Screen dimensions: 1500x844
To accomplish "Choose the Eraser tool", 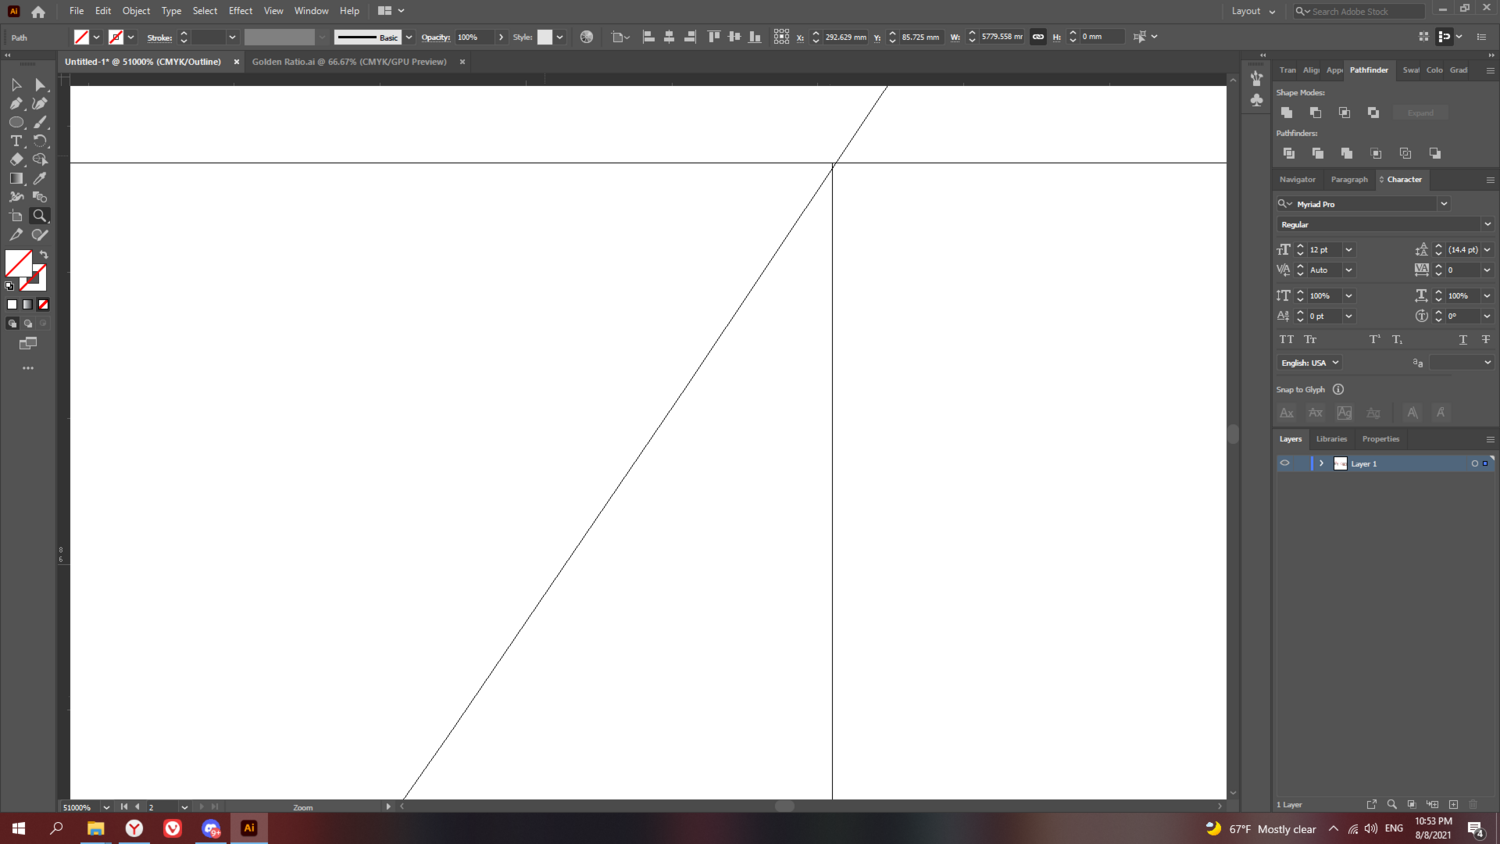I will point(16,160).
